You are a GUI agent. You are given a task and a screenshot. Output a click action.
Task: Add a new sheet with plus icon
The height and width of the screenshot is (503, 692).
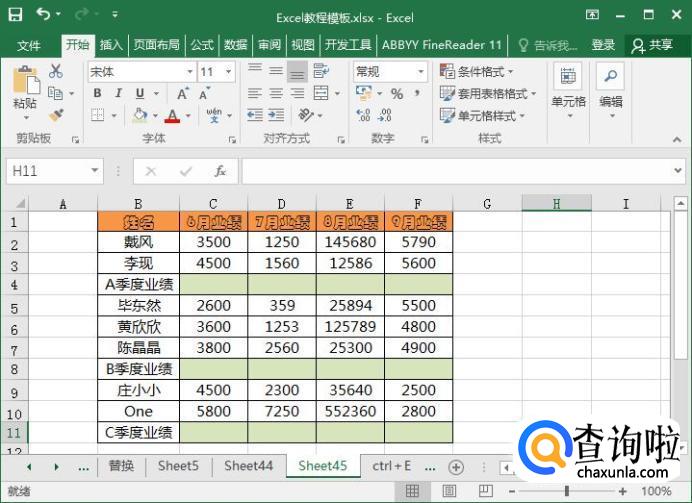[x=456, y=467]
